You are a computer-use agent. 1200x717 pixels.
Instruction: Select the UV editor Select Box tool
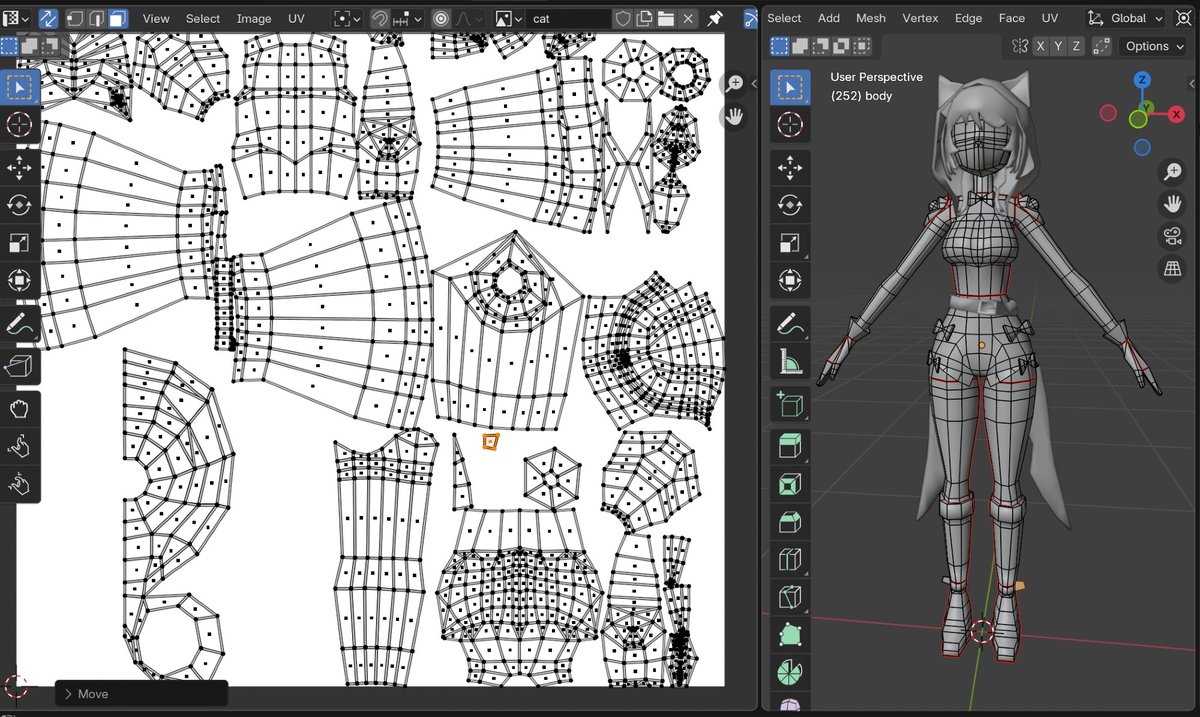20,88
